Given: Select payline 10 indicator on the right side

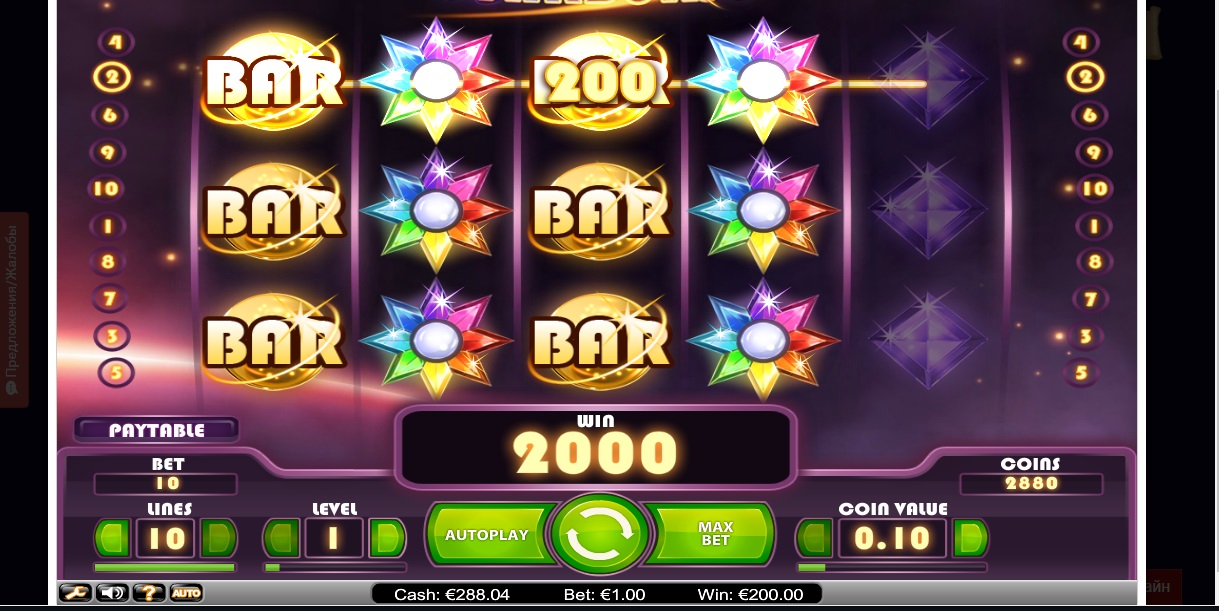Looking at the screenshot, I should pos(1095,188).
